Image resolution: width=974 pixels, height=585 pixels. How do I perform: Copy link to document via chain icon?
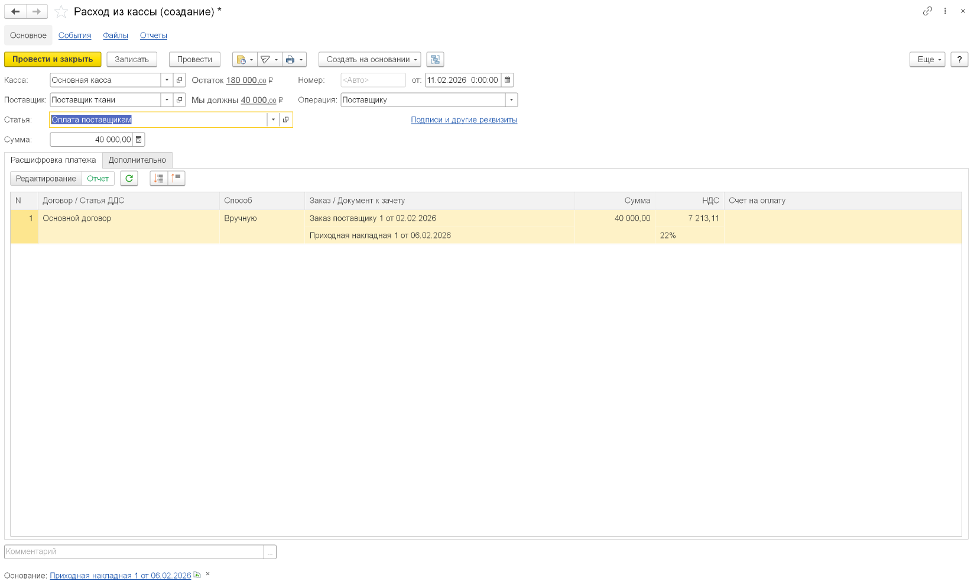point(927,11)
